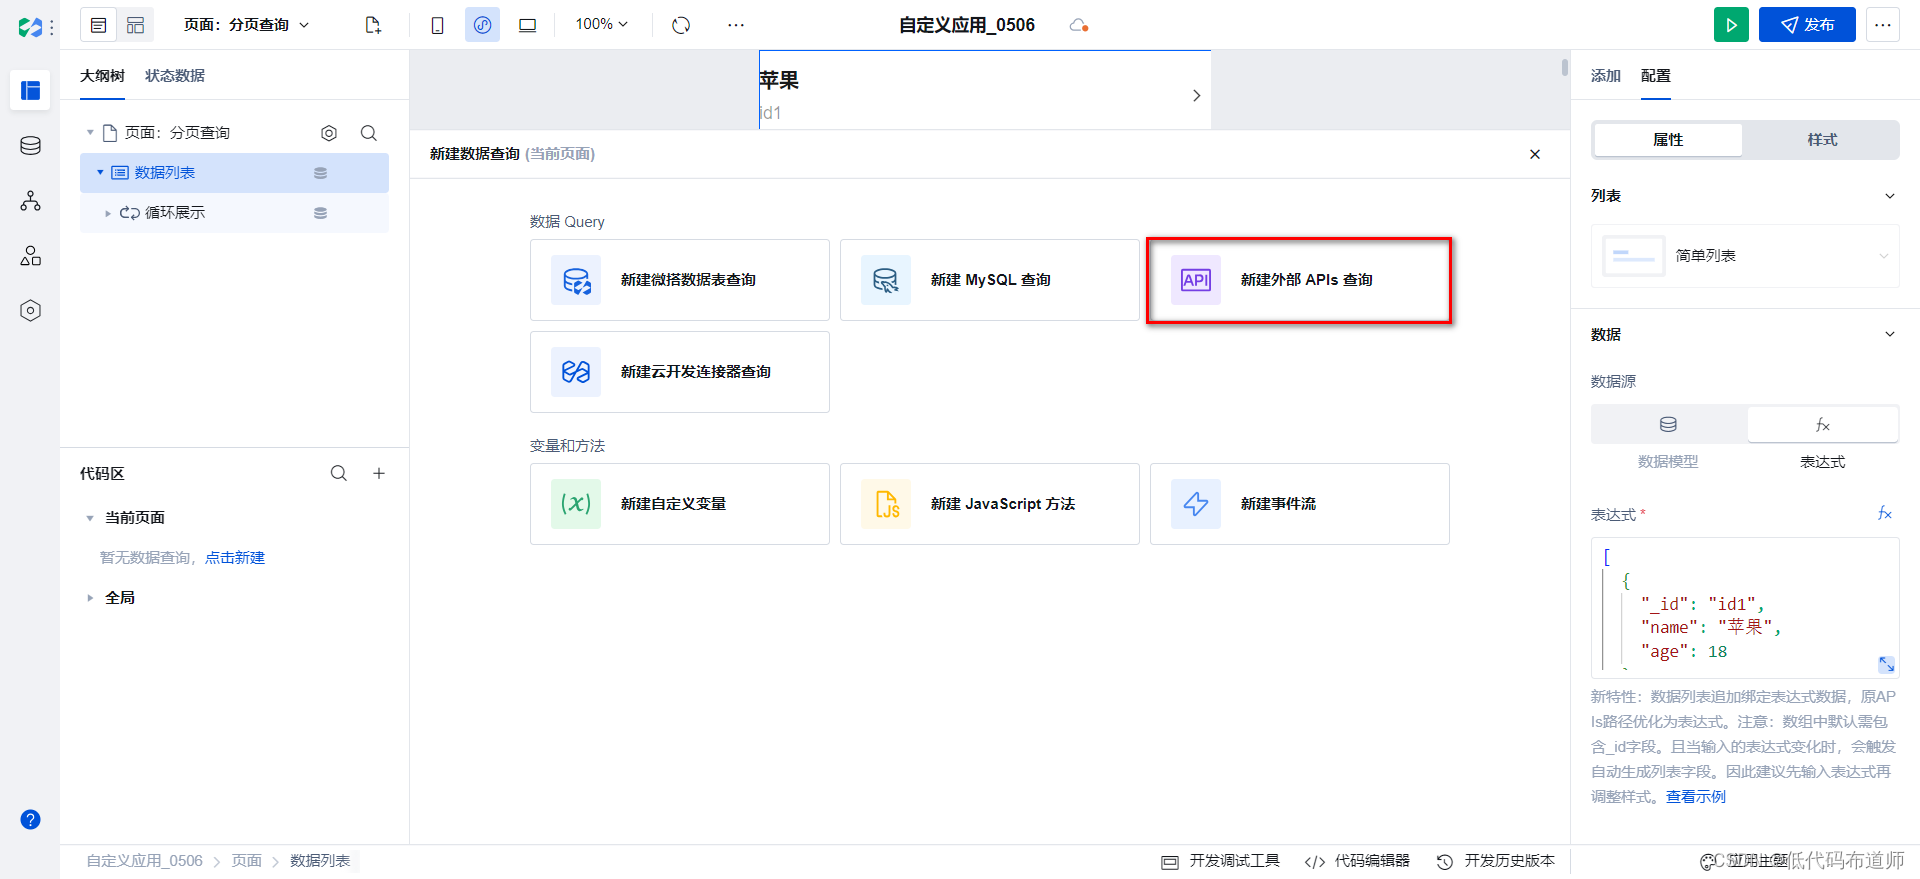Choose 新建 MySQL 查询
Image resolution: width=1920 pixels, height=879 pixels.
tap(990, 280)
